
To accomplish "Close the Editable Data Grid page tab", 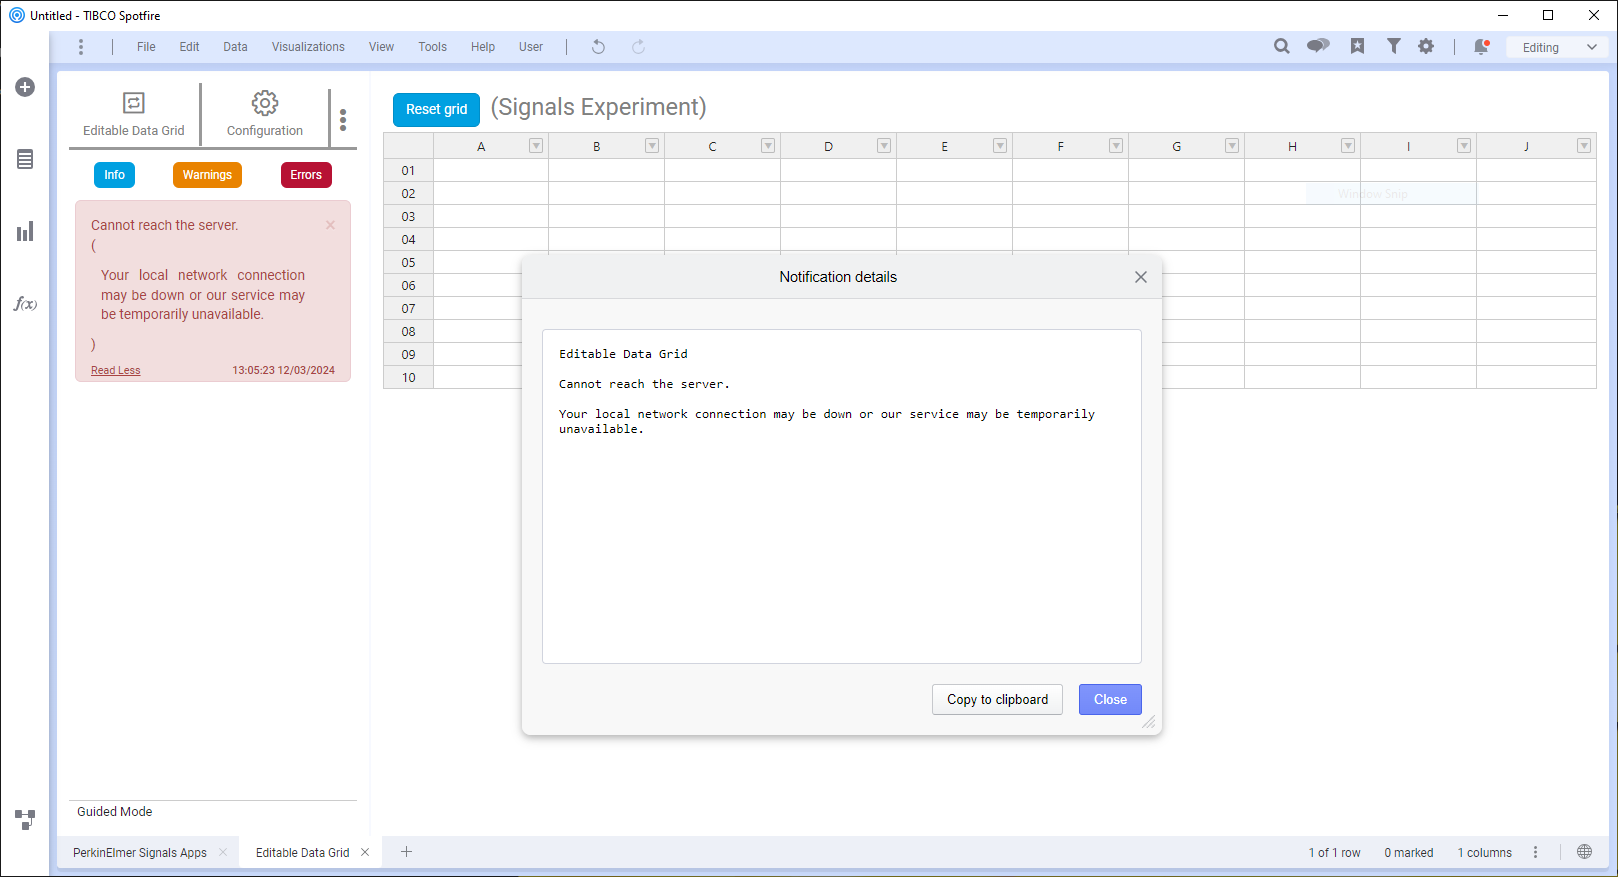I will click(x=365, y=852).
